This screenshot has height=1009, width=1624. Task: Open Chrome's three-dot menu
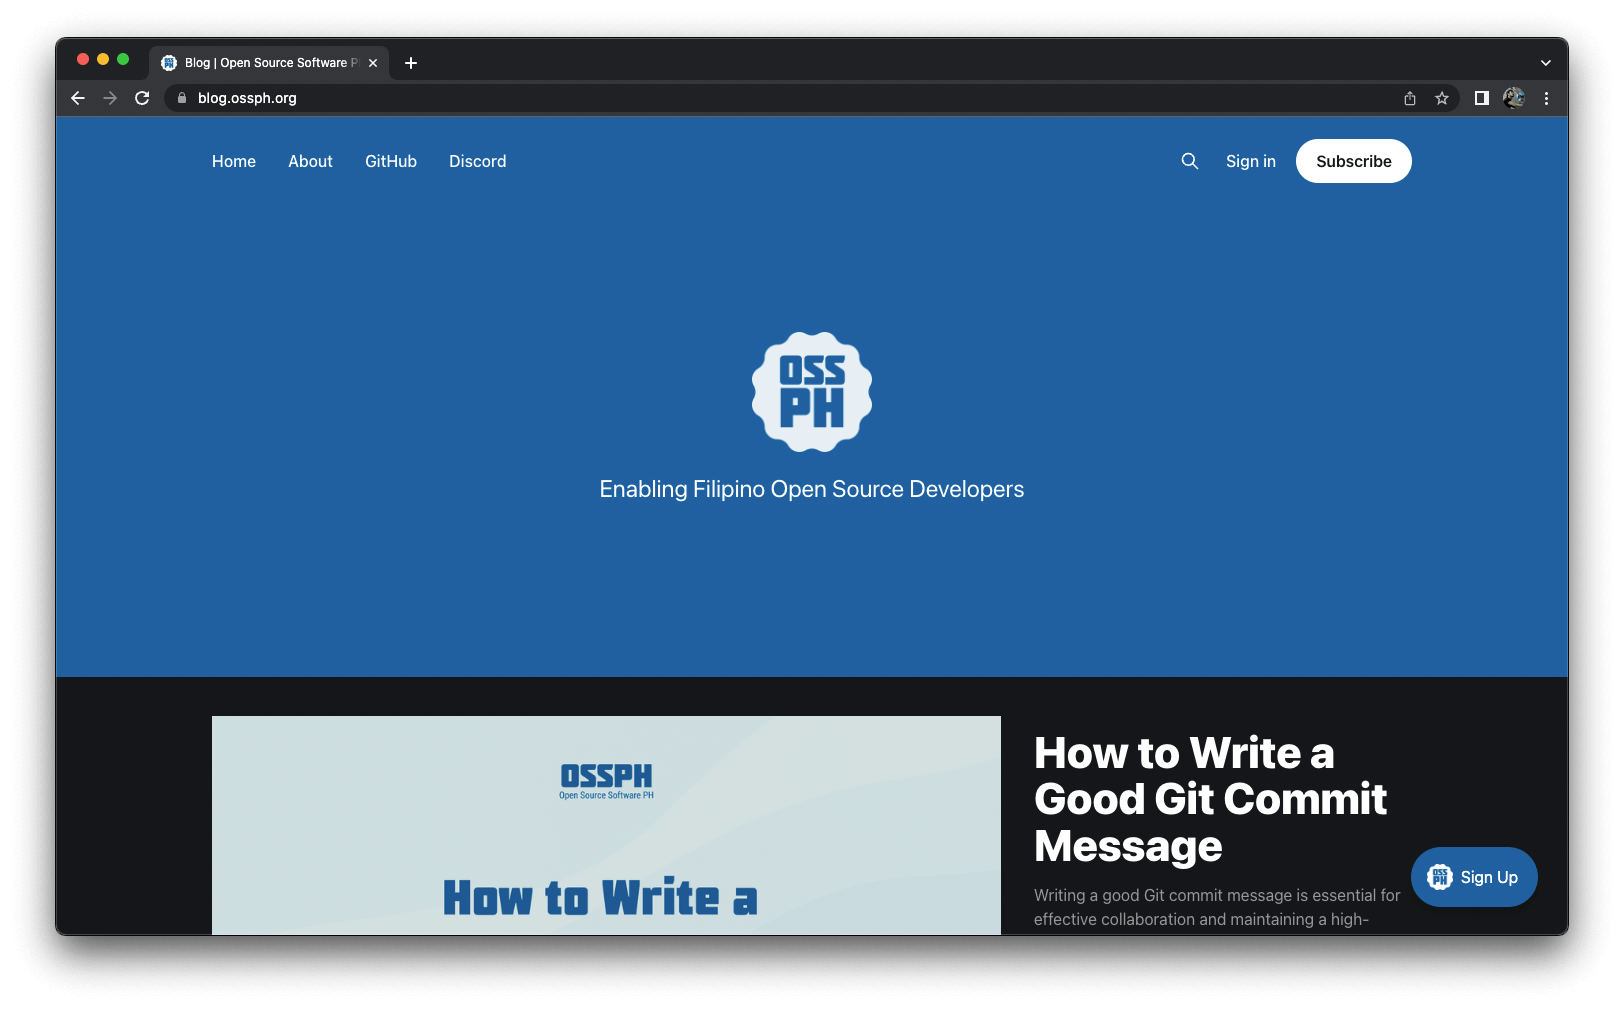click(x=1546, y=98)
